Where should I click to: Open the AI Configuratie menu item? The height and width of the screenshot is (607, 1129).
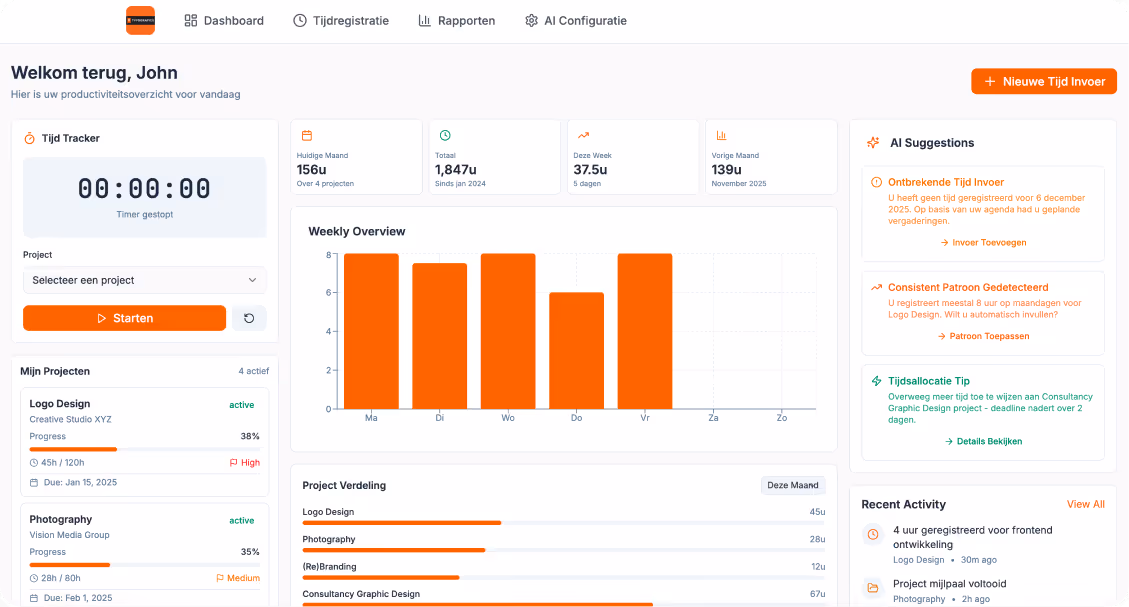(x=575, y=20)
